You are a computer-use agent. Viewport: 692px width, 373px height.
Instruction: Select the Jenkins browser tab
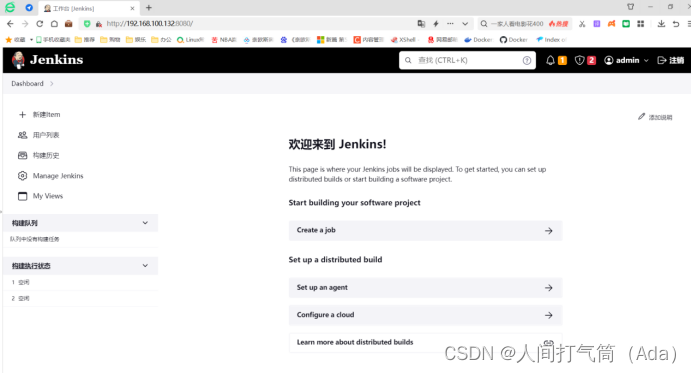tap(88, 8)
